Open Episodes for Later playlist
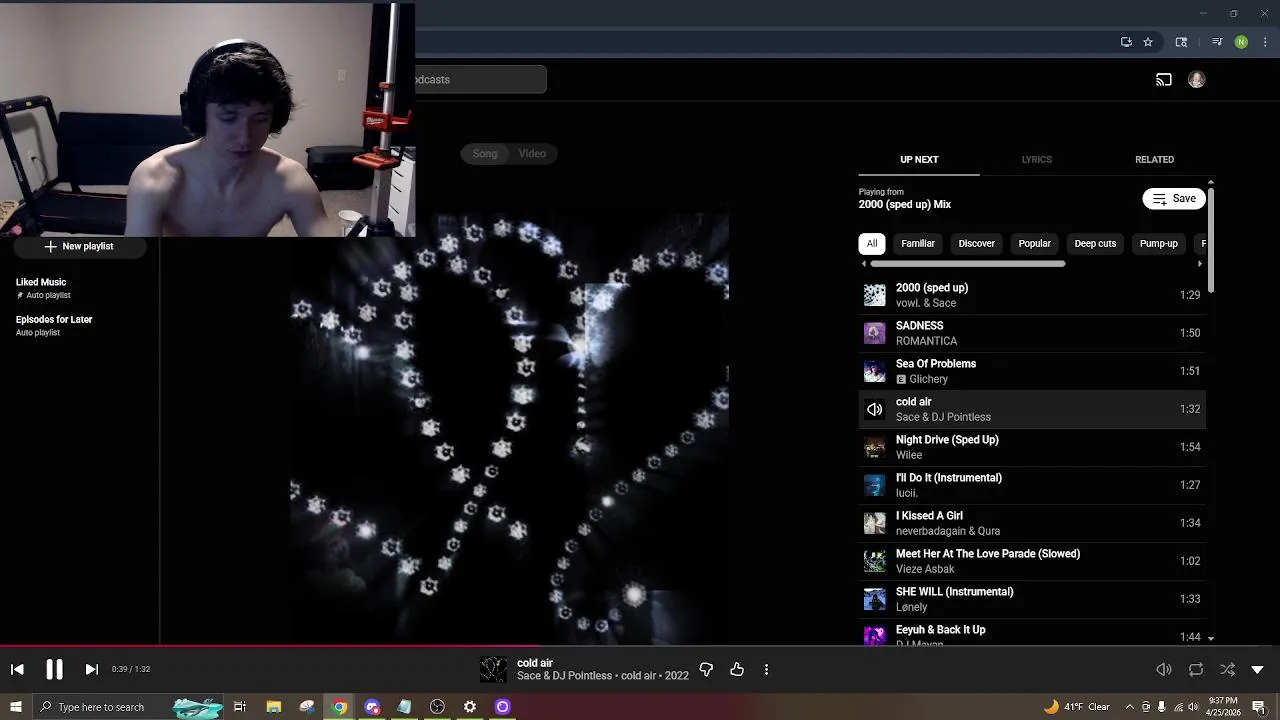 pos(78,326)
